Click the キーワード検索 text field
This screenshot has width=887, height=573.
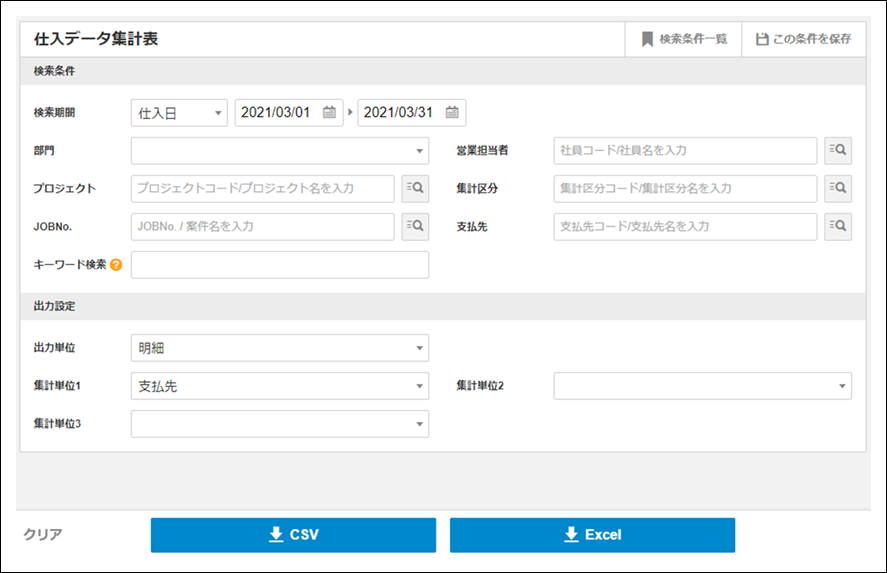pyautogui.click(x=280, y=265)
